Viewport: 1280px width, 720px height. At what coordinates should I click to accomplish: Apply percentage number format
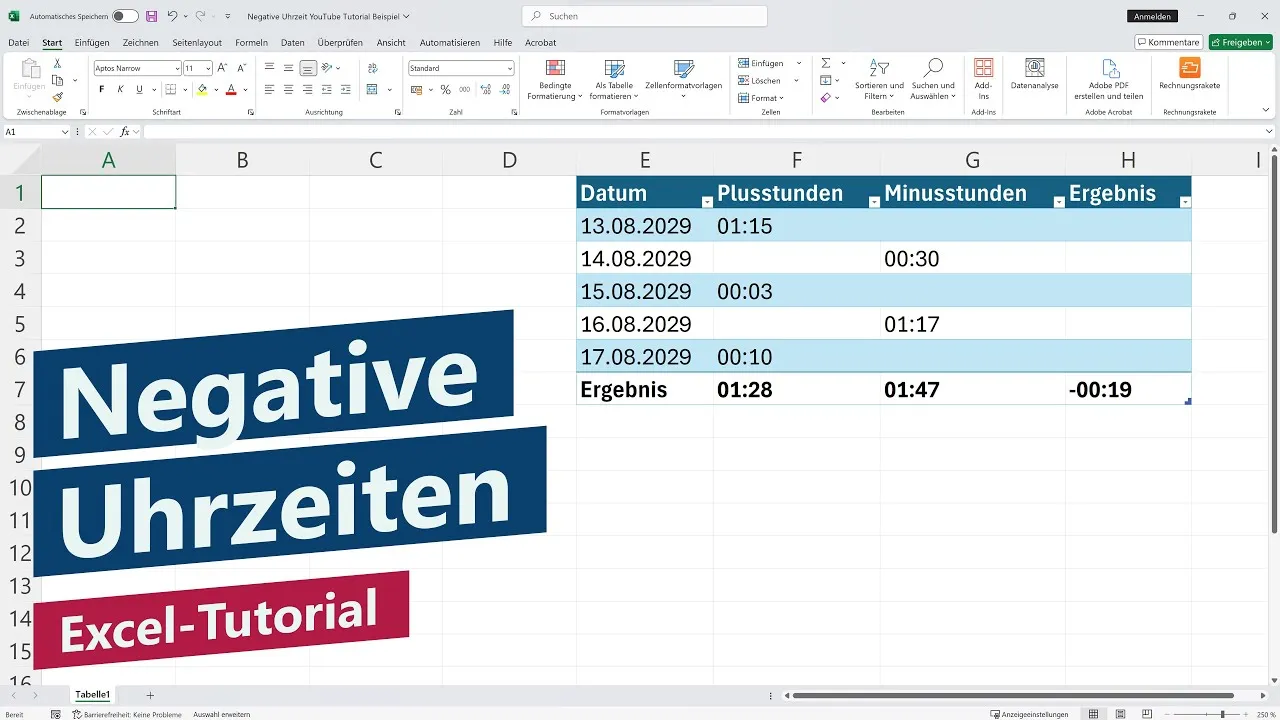(444, 89)
